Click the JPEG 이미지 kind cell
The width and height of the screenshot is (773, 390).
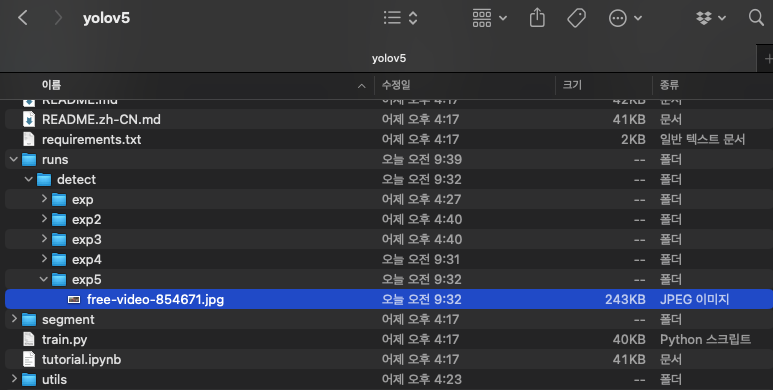pyautogui.click(x=694, y=299)
